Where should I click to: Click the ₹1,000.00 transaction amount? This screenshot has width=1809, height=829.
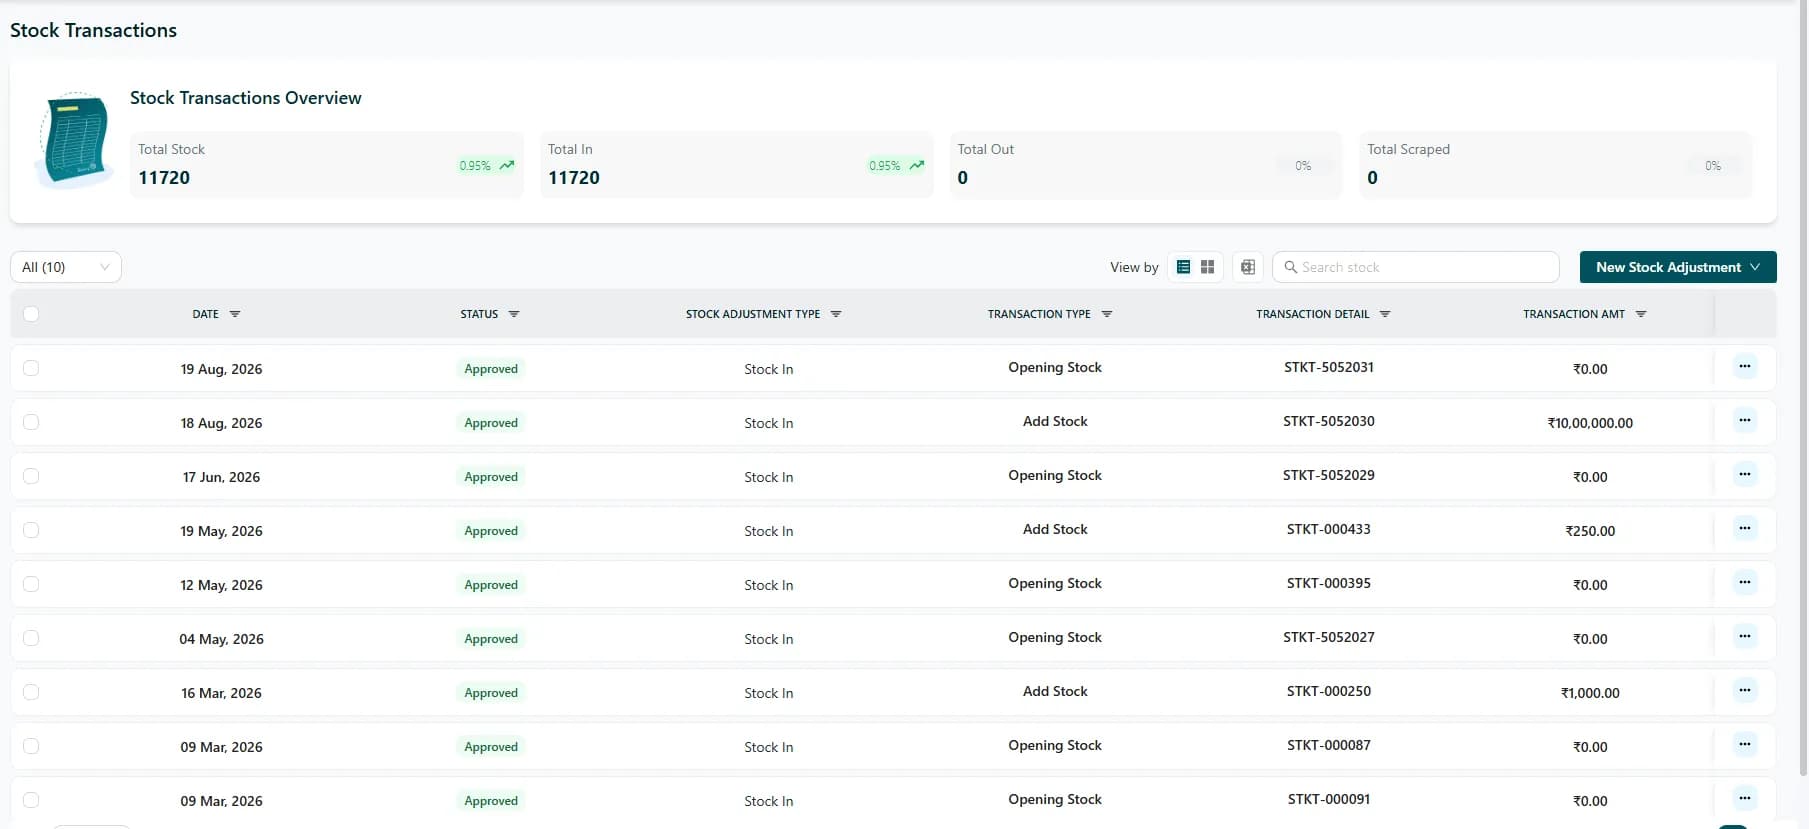tap(1590, 693)
